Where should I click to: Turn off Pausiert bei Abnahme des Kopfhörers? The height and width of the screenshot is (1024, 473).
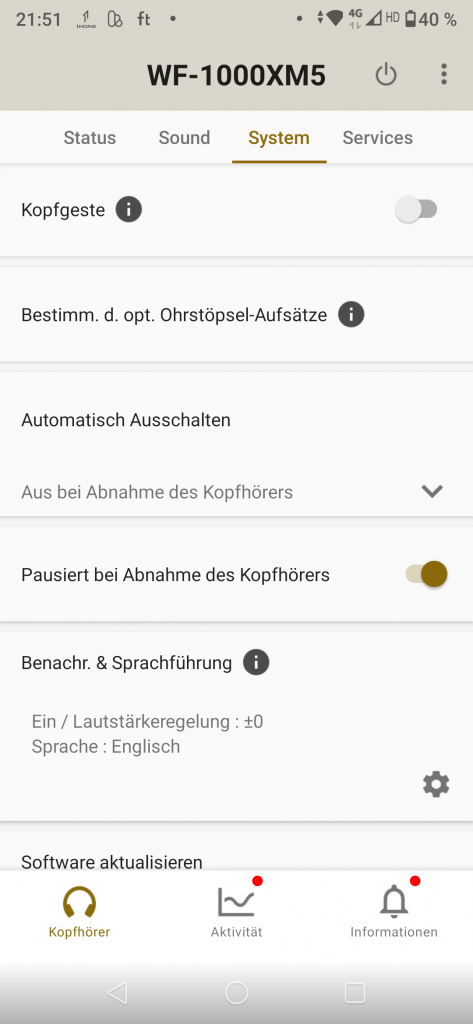click(x=427, y=575)
